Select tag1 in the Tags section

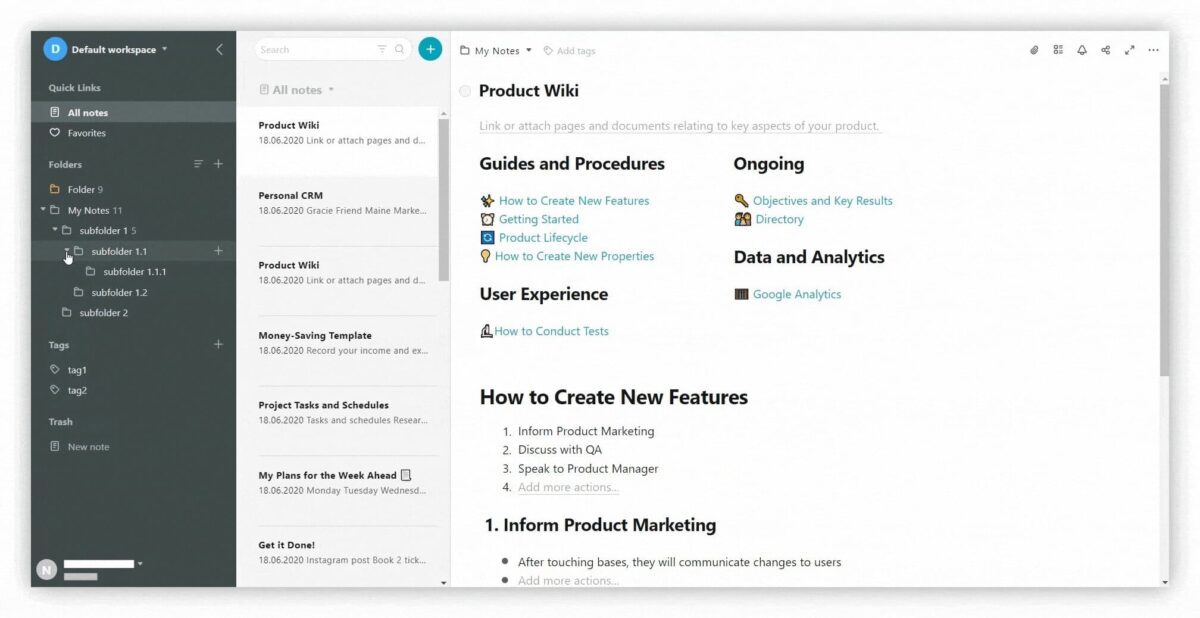click(x=77, y=370)
